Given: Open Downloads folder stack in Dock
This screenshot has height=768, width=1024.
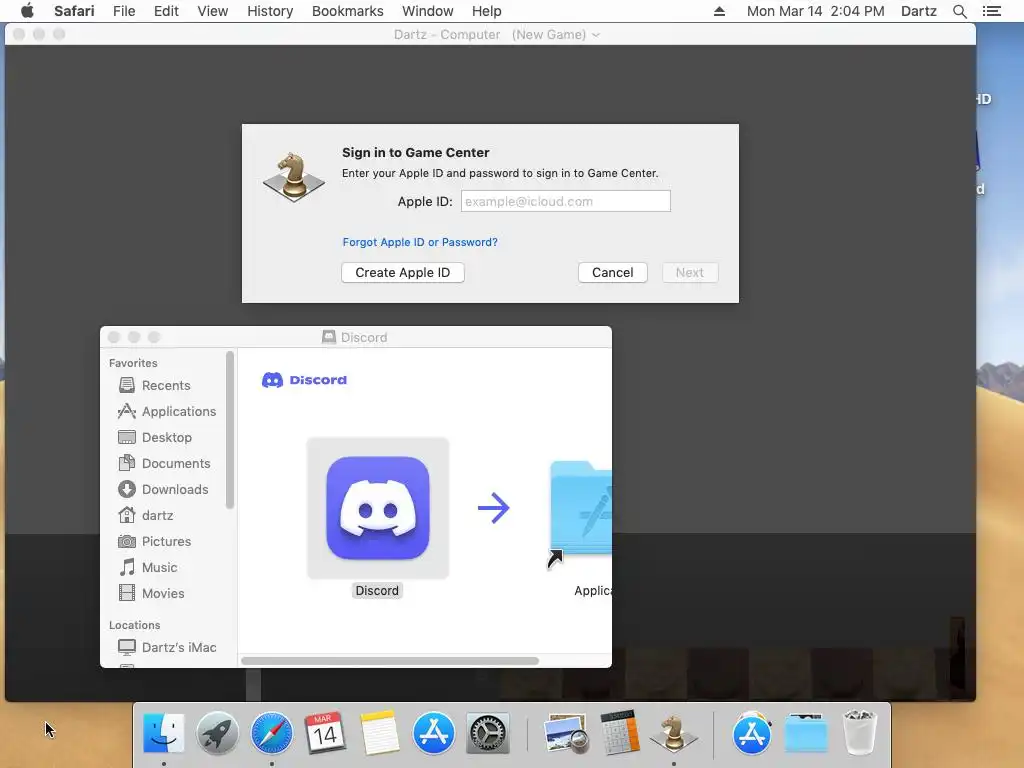Looking at the screenshot, I should [806, 733].
